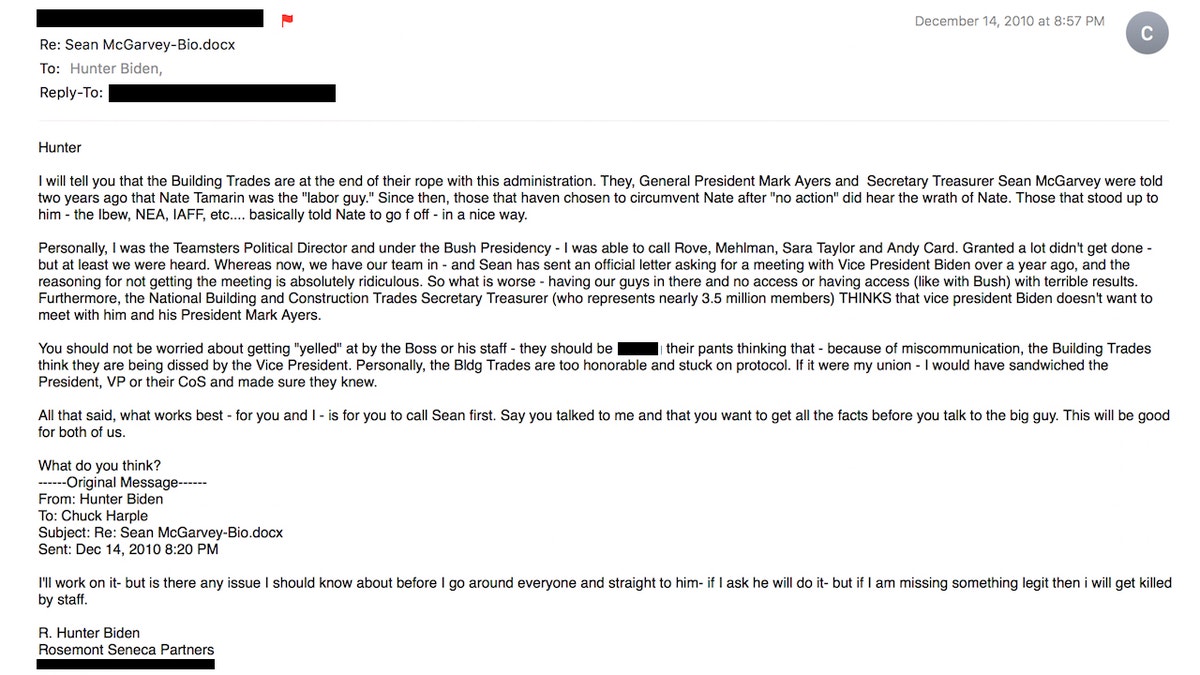Click the underlined Rosemont Seneca Partners text
Screen dimensions: 1200x675
click(x=126, y=650)
